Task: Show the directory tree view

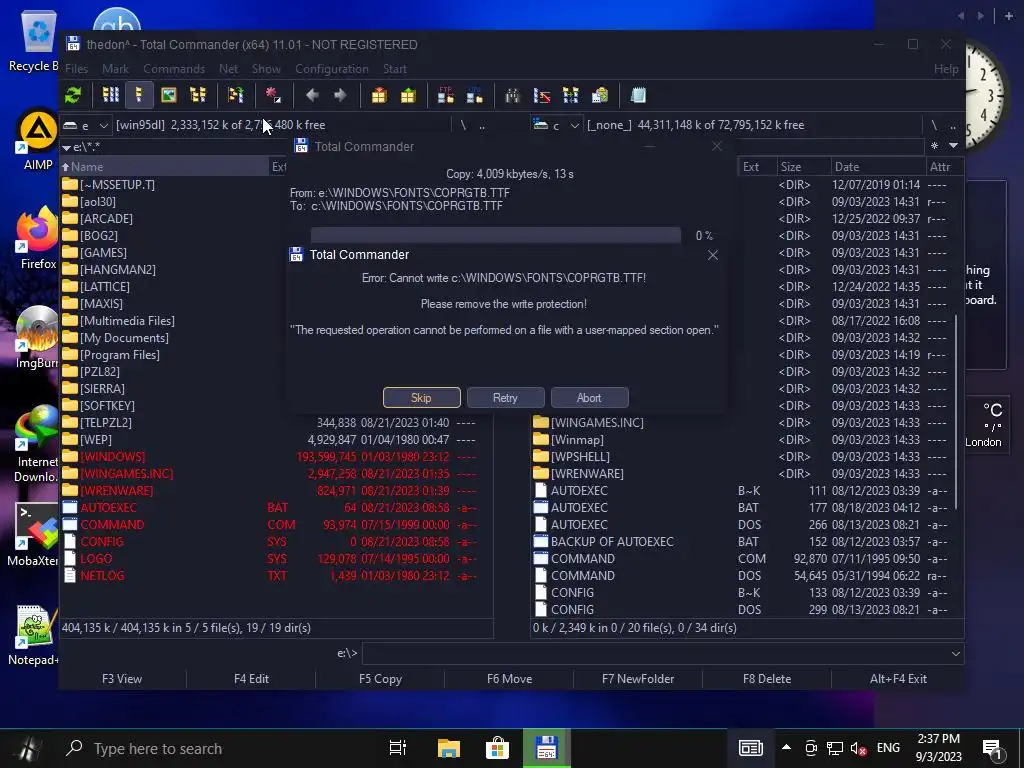Action: pyautogui.click(x=197, y=95)
